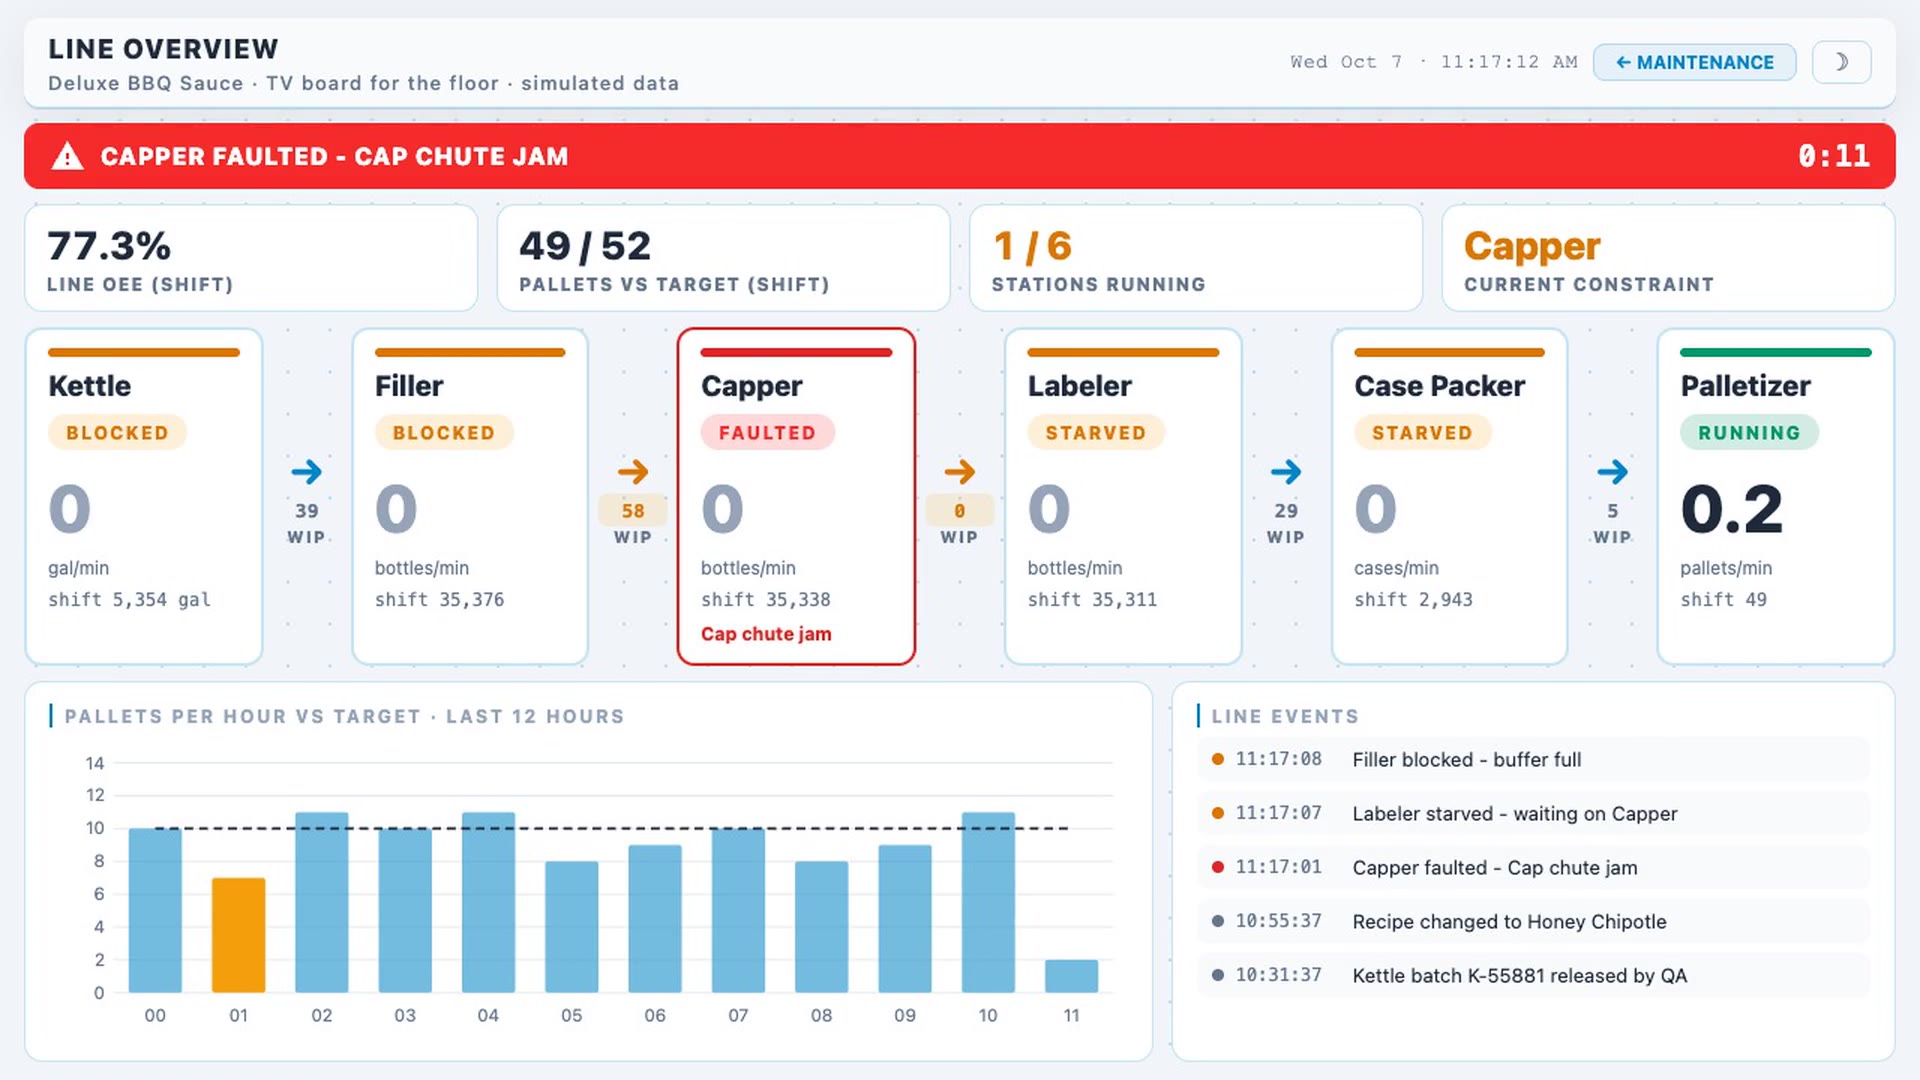
Task: Click the 49 / 52 pallets vs target tile
Action: click(723, 258)
